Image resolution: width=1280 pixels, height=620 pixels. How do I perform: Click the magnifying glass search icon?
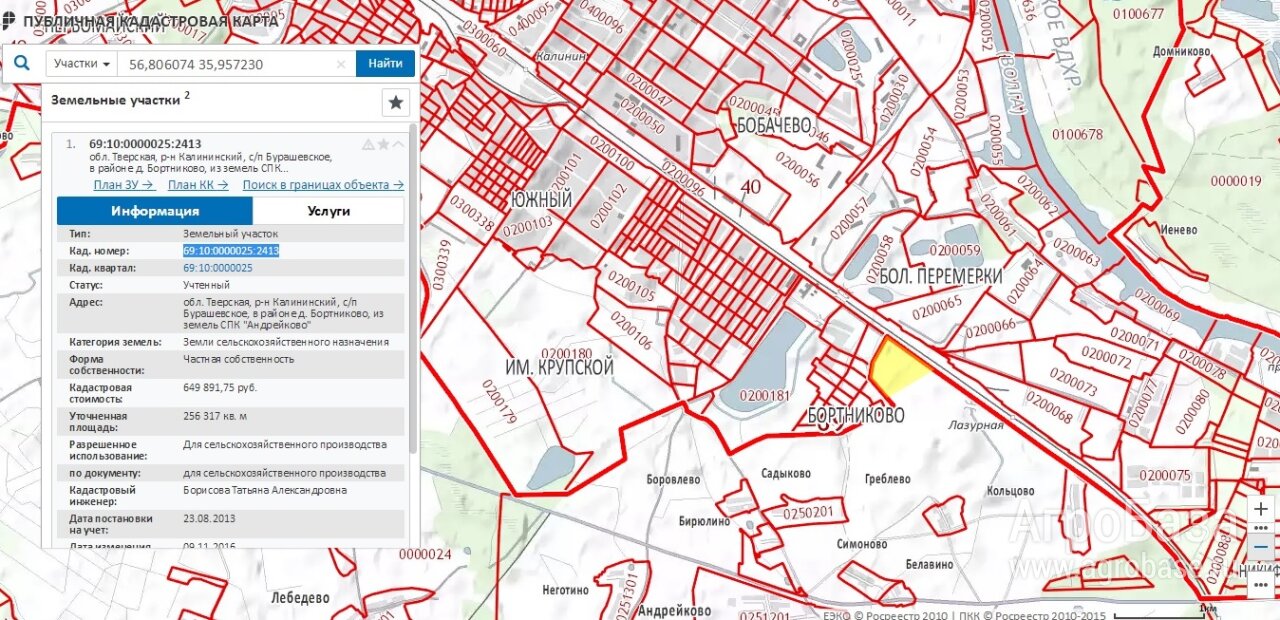[x=21, y=64]
